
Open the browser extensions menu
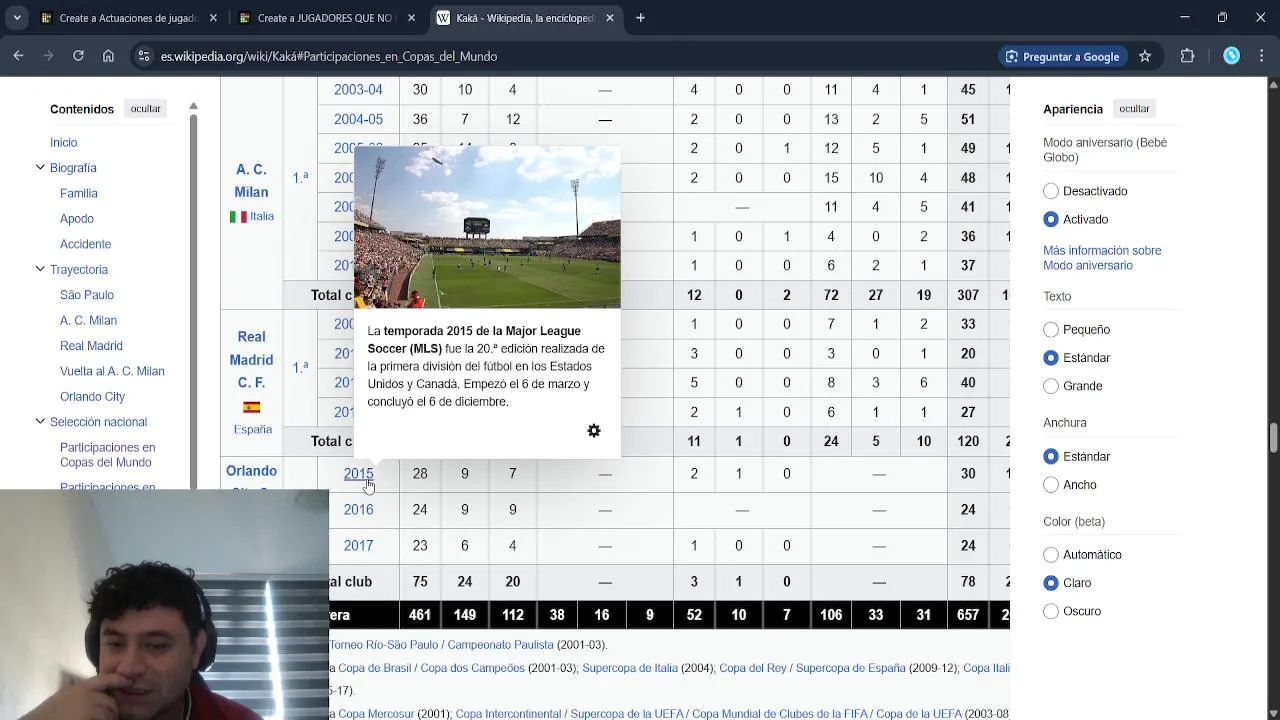pyautogui.click(x=1187, y=56)
